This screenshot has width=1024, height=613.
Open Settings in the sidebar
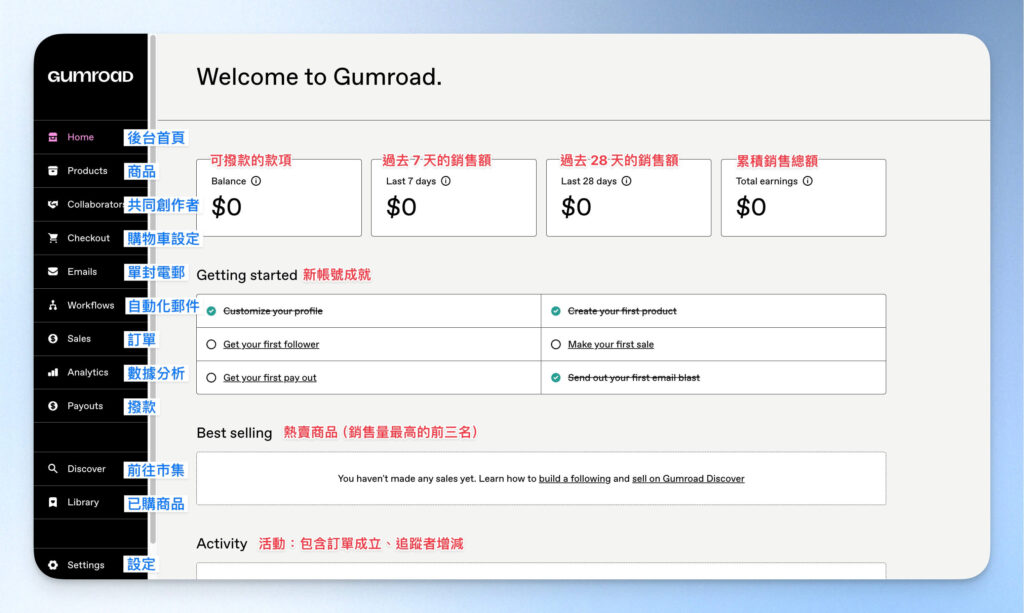click(91, 565)
